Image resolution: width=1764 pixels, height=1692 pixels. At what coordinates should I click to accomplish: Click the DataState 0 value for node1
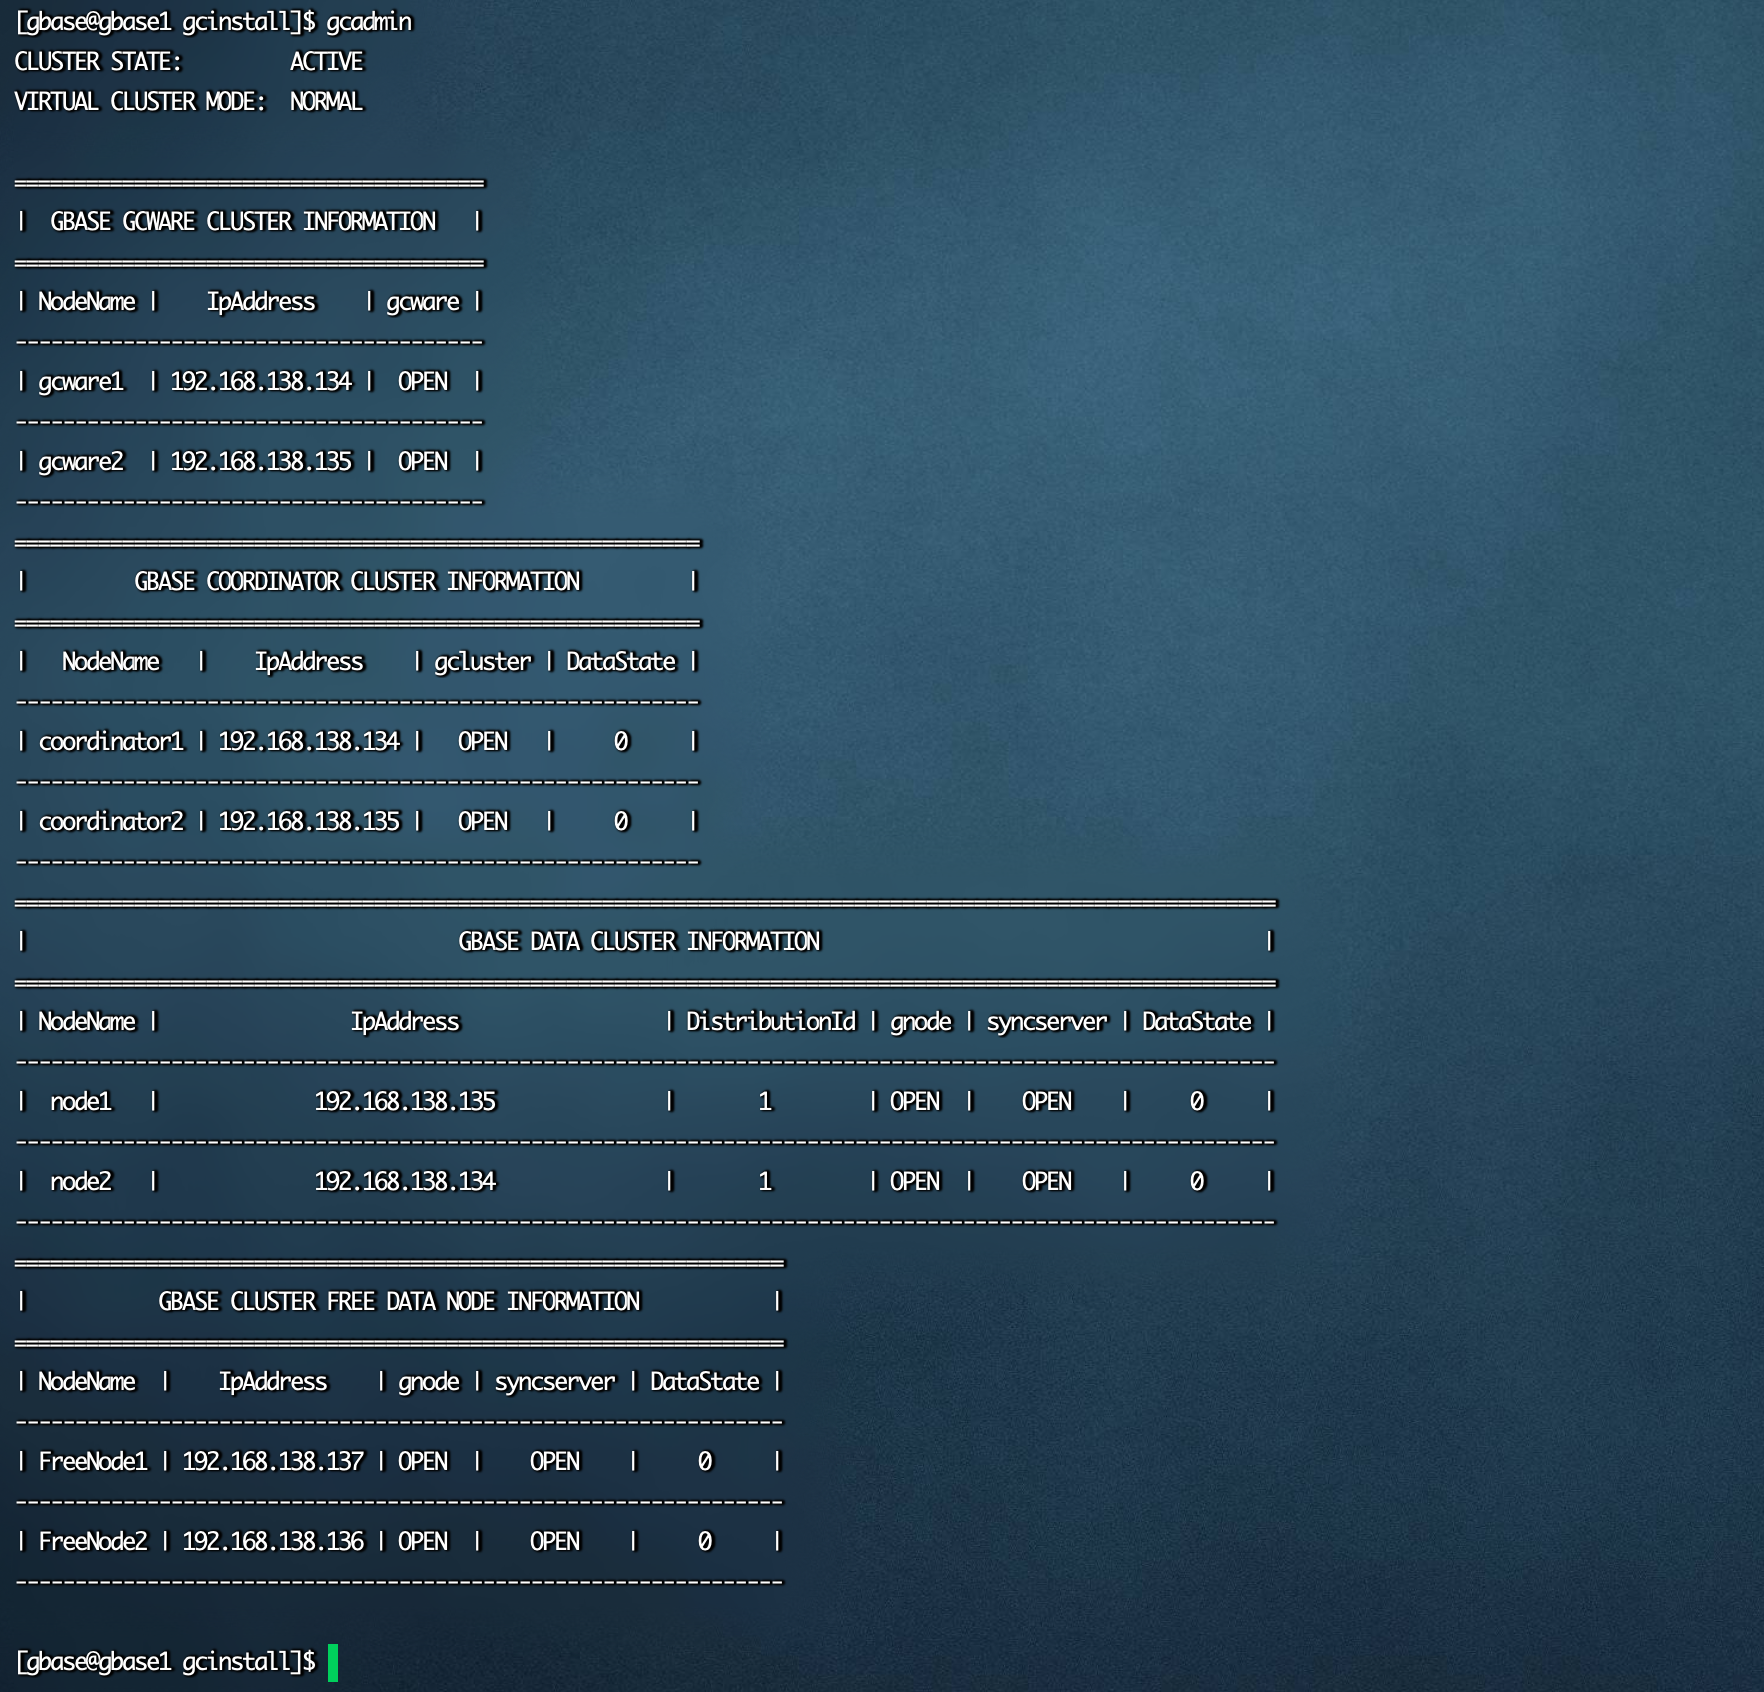[x=1197, y=1102]
